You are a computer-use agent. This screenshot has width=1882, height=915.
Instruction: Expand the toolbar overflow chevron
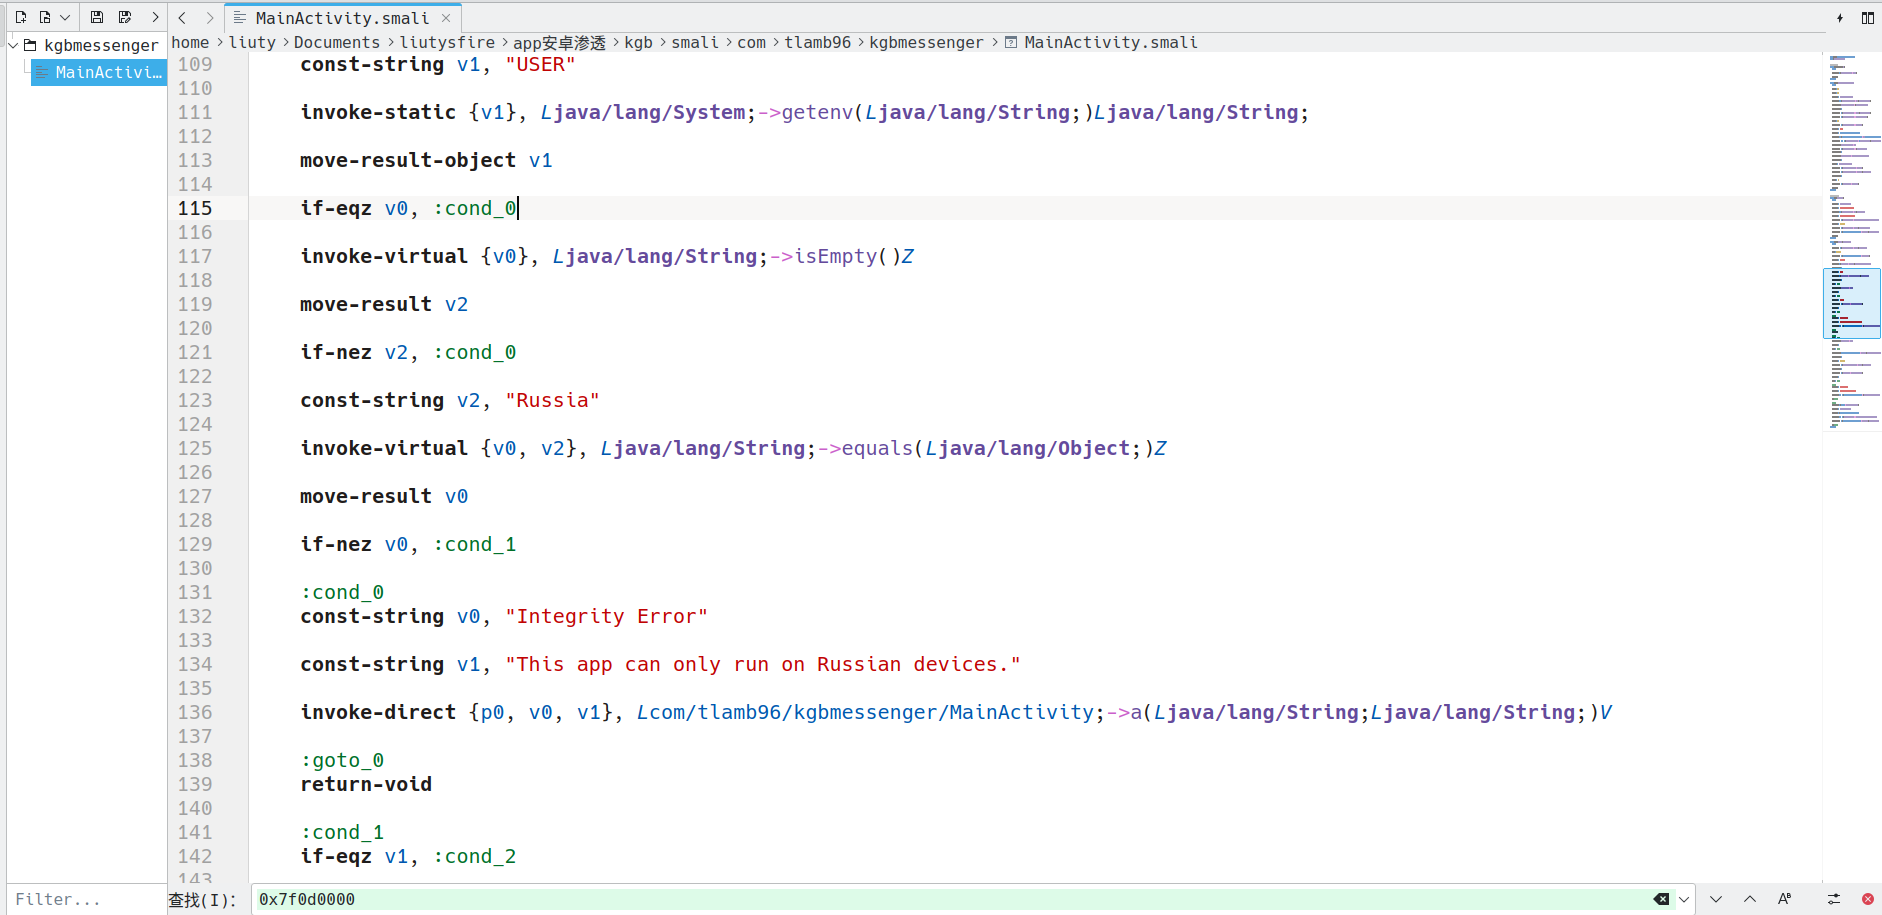(x=155, y=17)
